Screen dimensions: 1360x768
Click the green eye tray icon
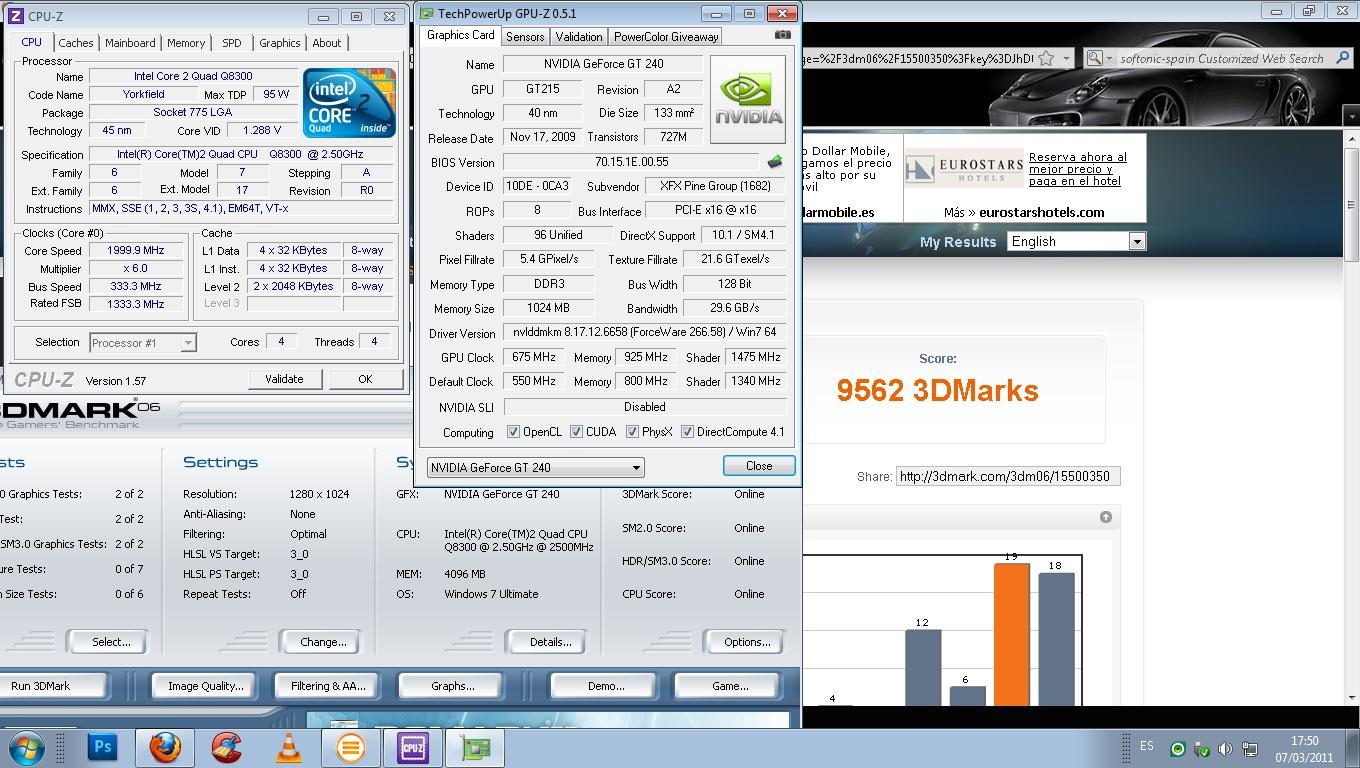pos(1179,749)
